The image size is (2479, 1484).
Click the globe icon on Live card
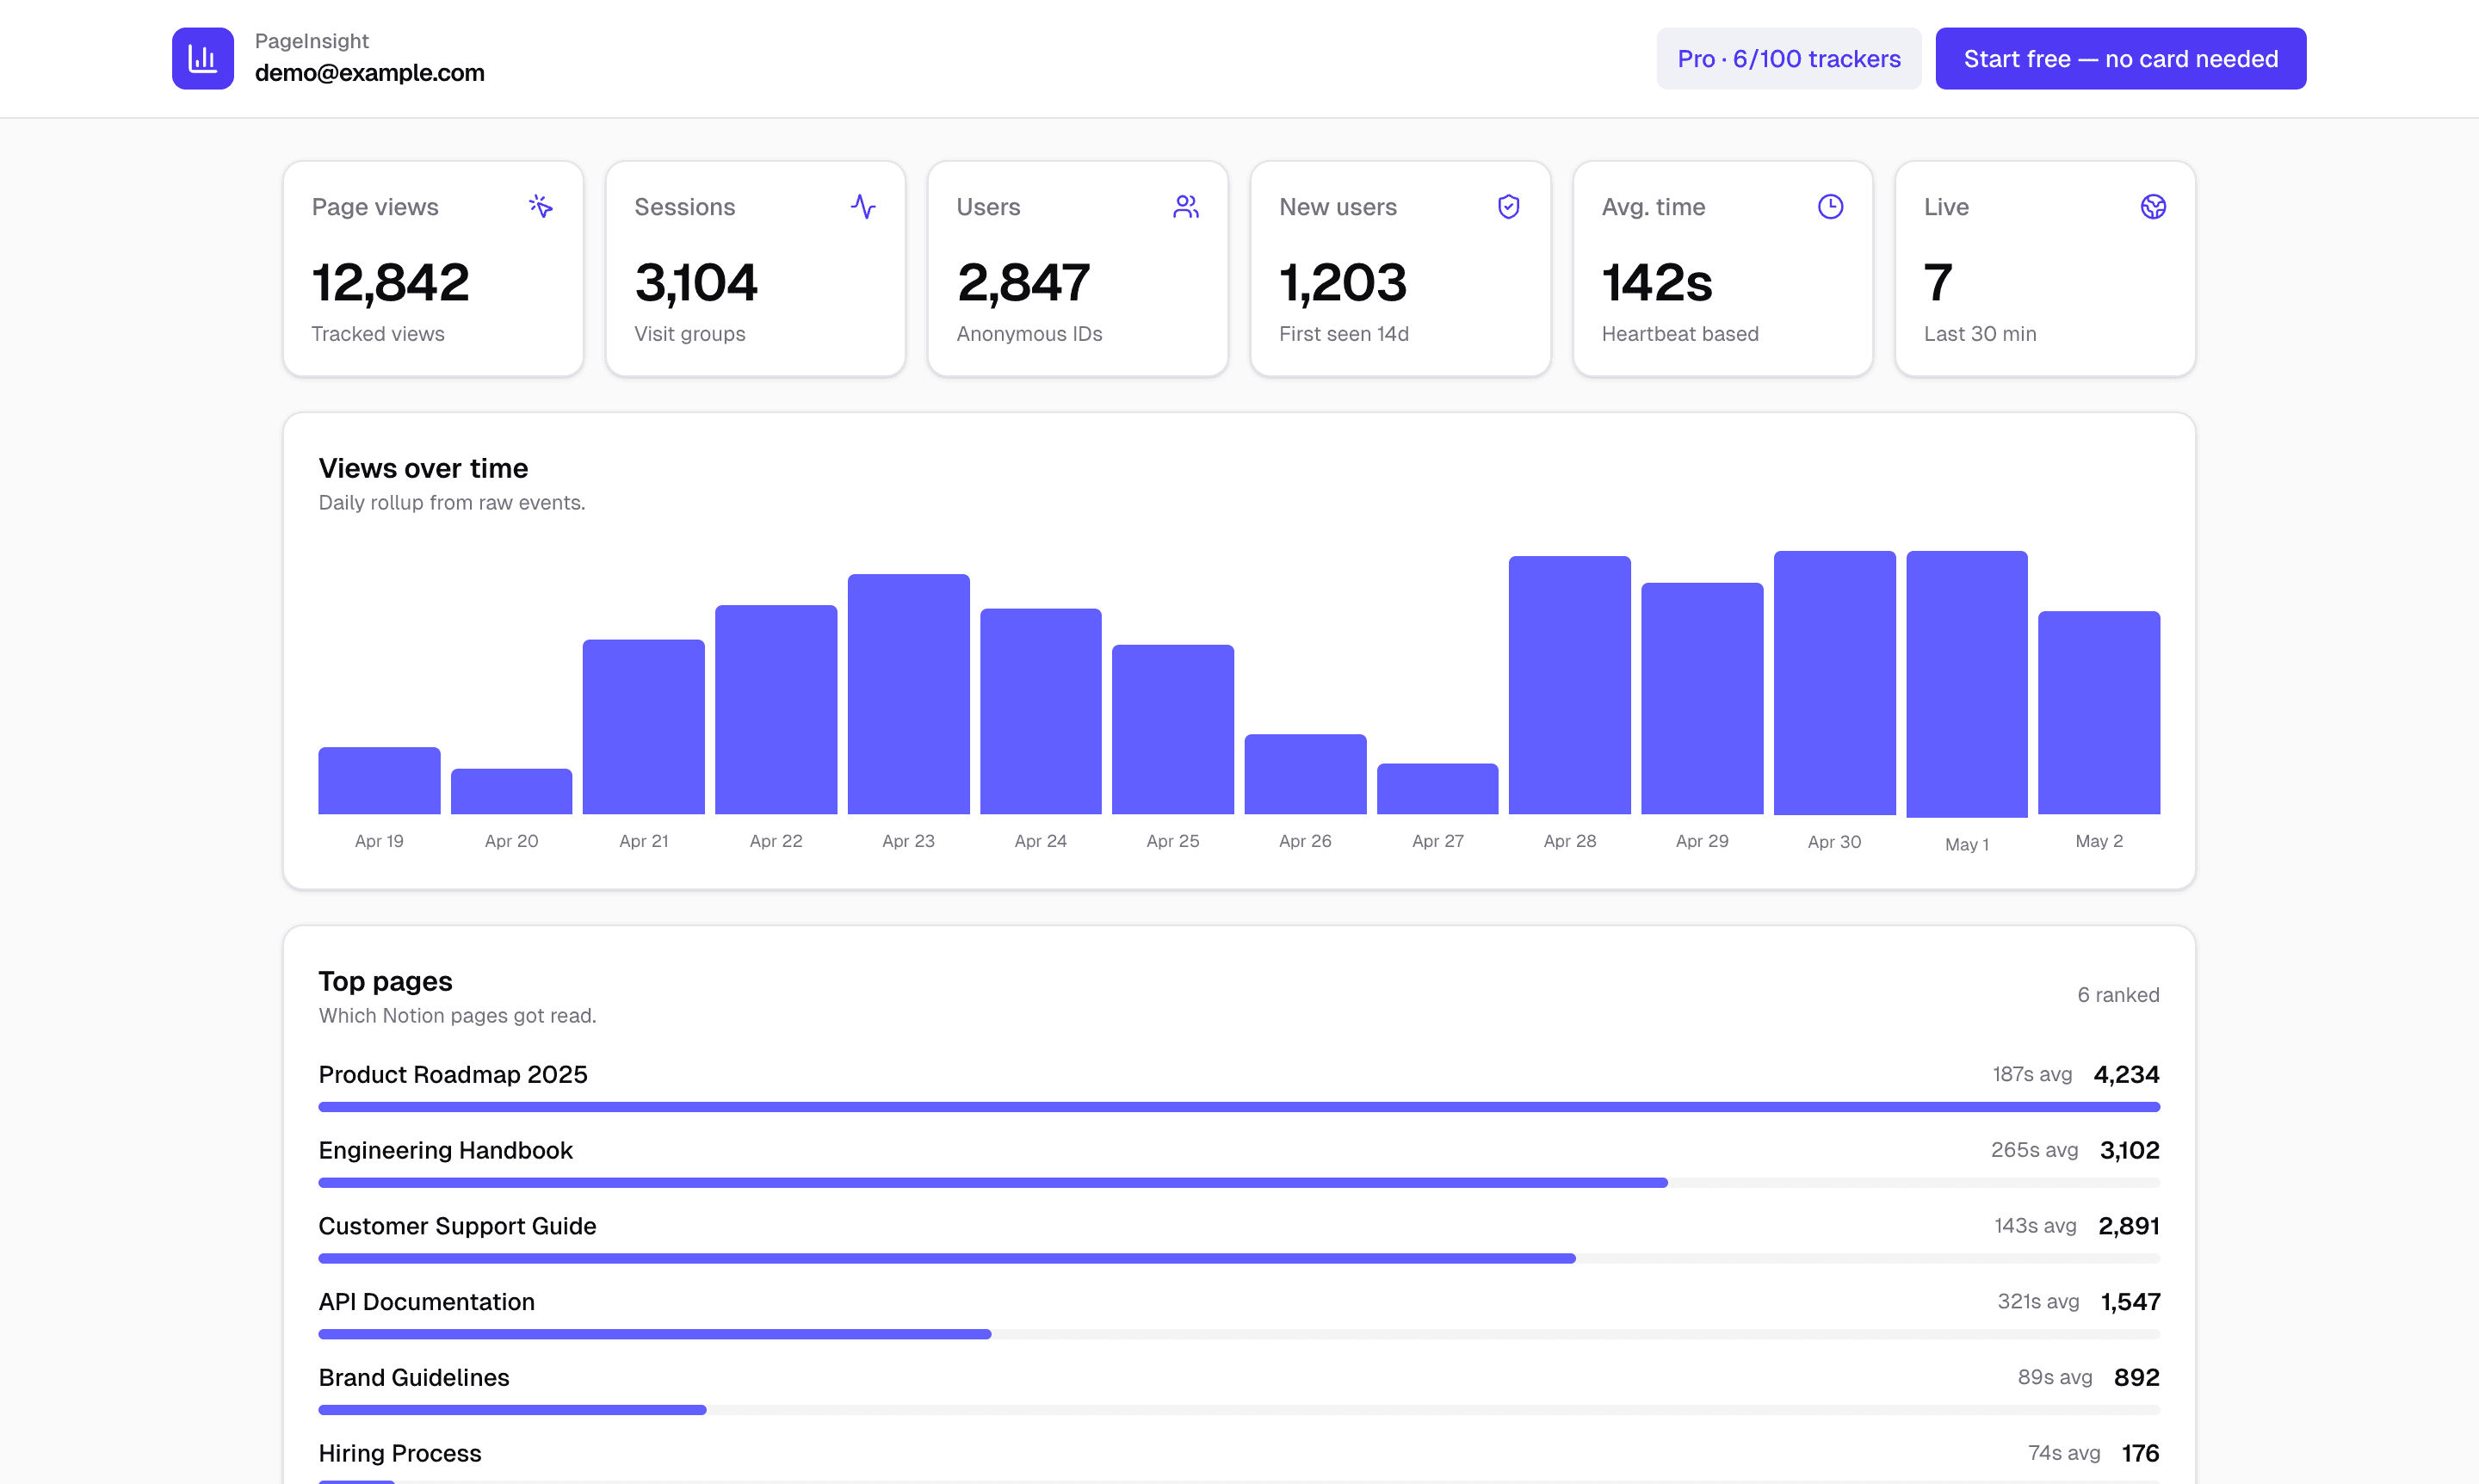click(x=2154, y=207)
